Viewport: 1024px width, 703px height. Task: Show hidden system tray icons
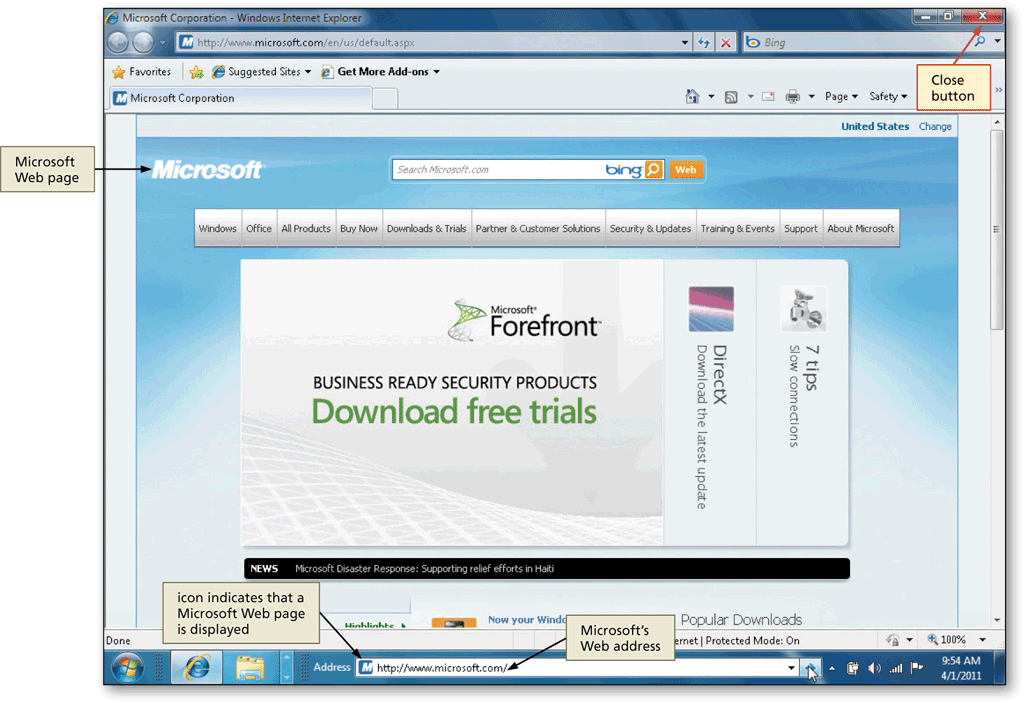(832, 668)
